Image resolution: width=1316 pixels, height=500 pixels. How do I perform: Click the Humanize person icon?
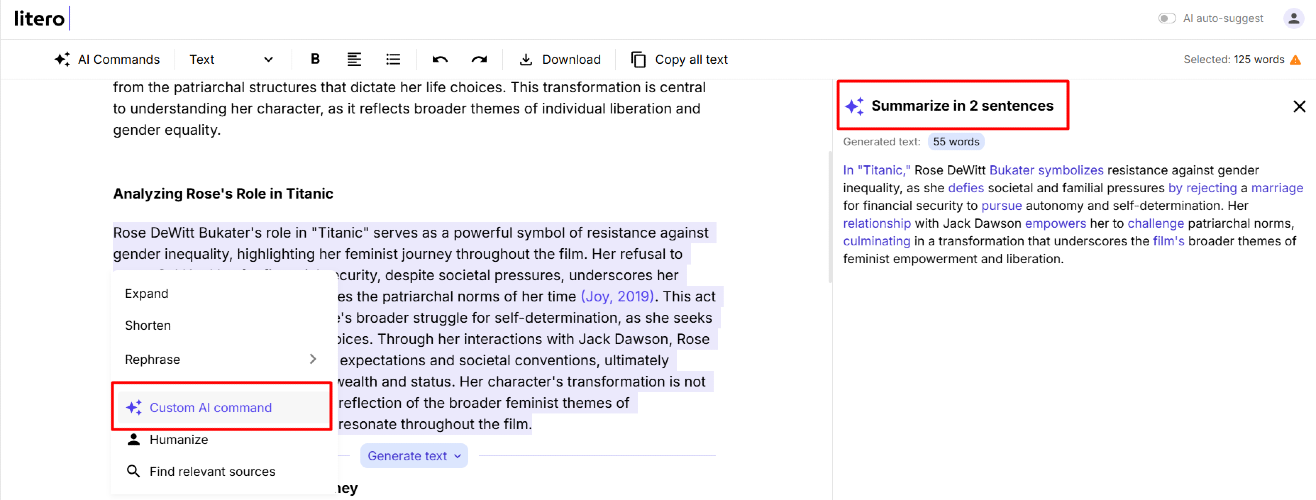tap(133, 439)
